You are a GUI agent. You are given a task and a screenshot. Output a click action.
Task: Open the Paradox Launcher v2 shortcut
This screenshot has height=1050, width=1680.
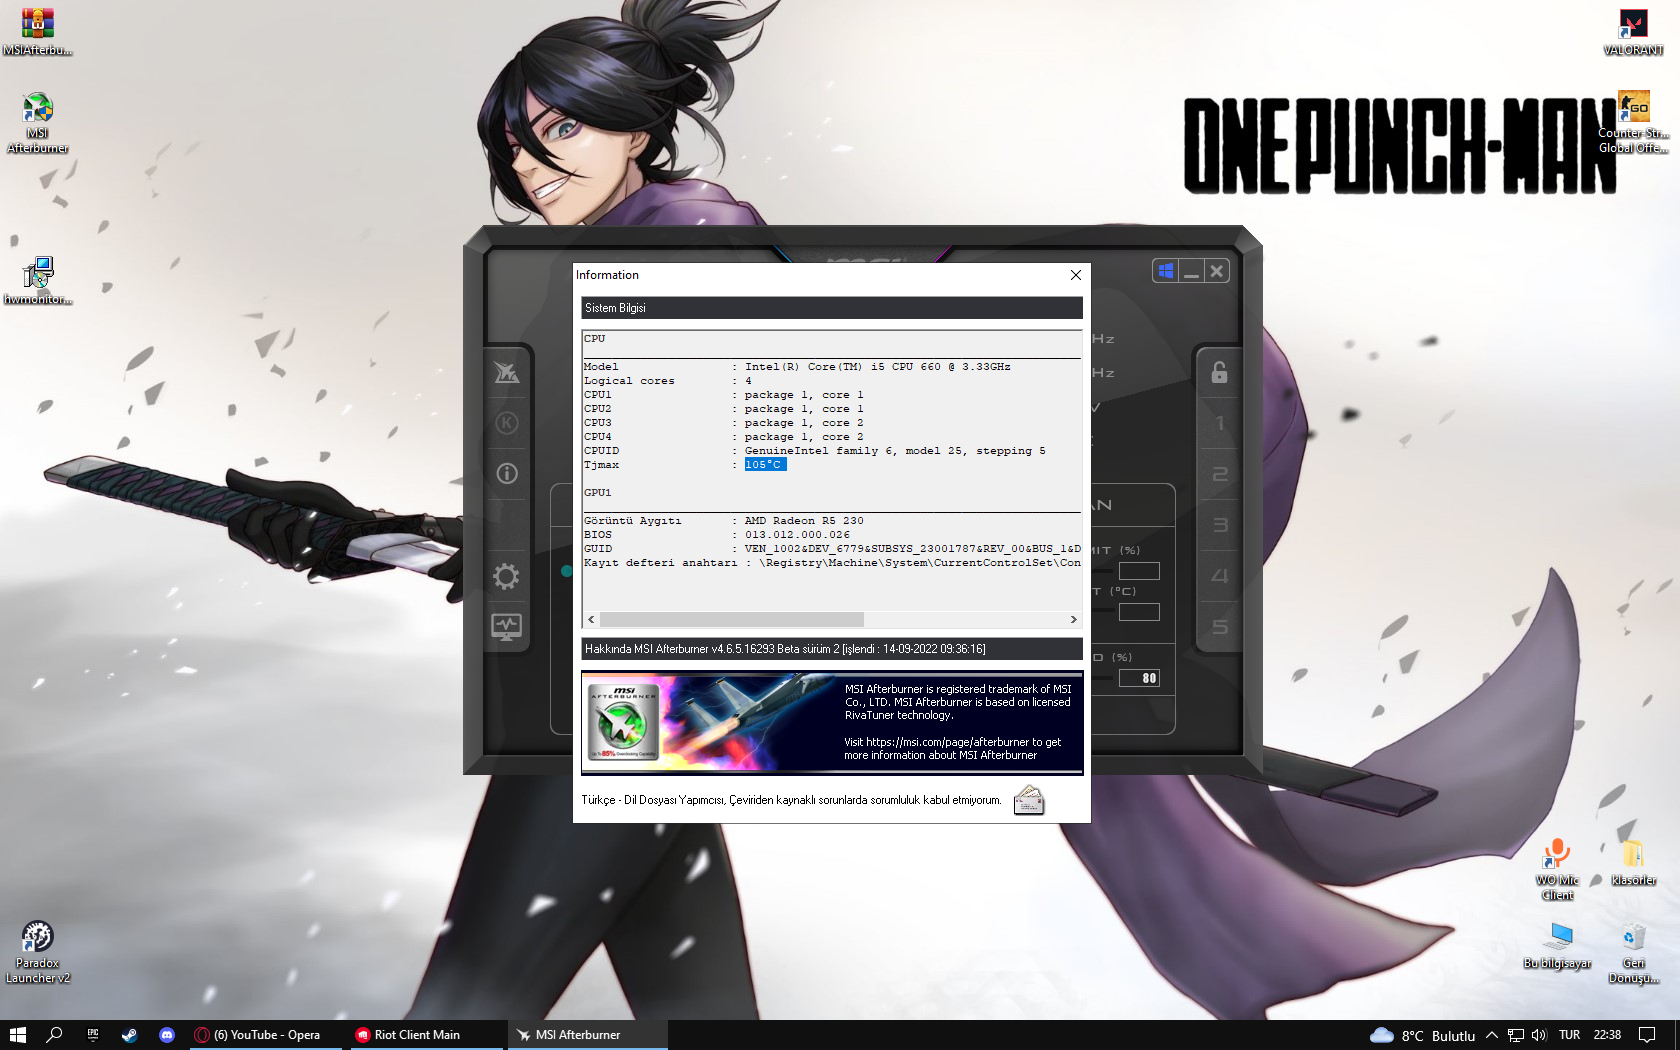[x=37, y=952]
